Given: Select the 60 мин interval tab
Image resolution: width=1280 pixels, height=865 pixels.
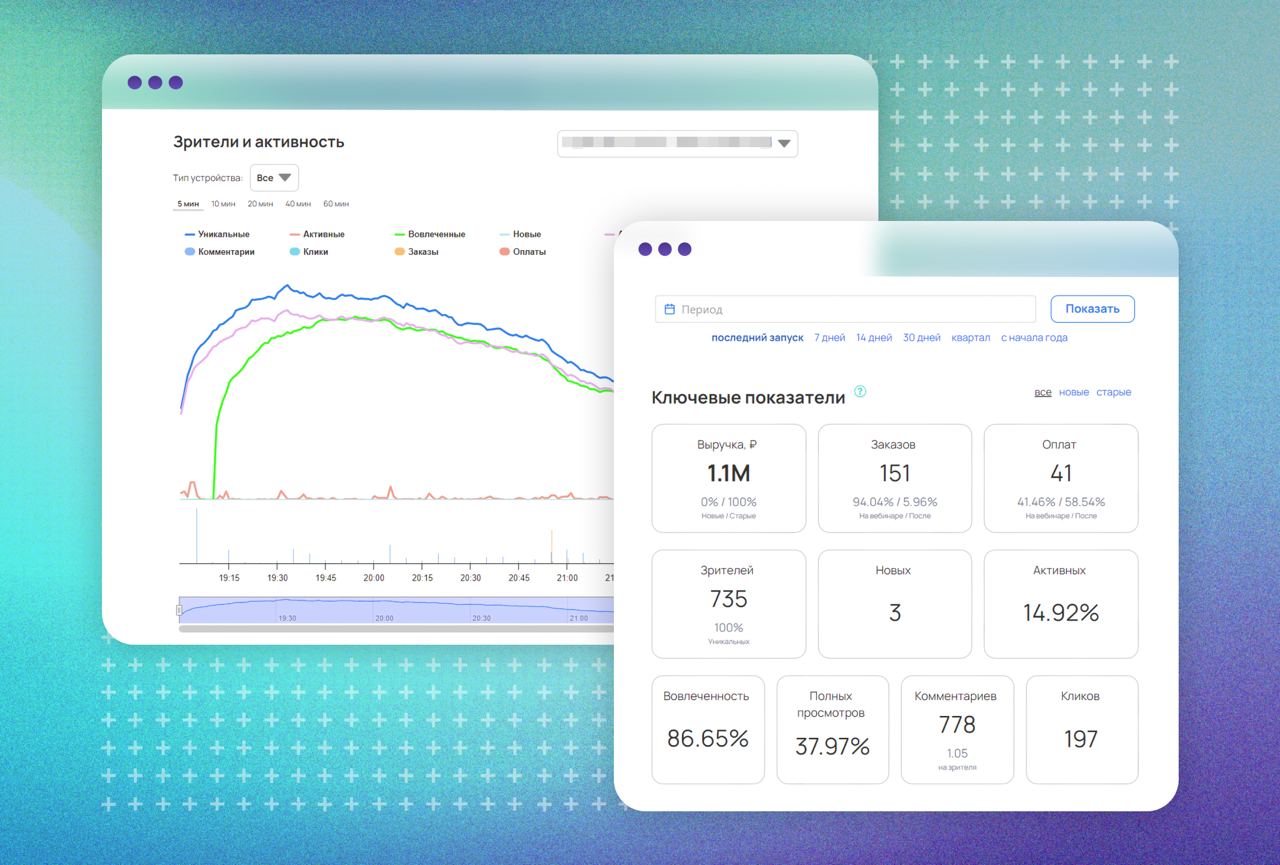Looking at the screenshot, I should [336, 204].
